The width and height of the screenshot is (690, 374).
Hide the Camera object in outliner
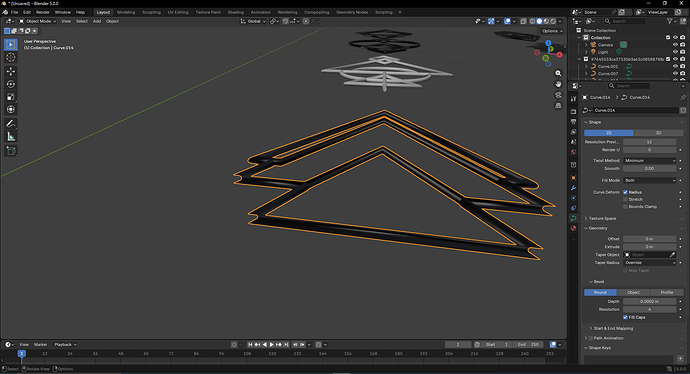(675, 45)
